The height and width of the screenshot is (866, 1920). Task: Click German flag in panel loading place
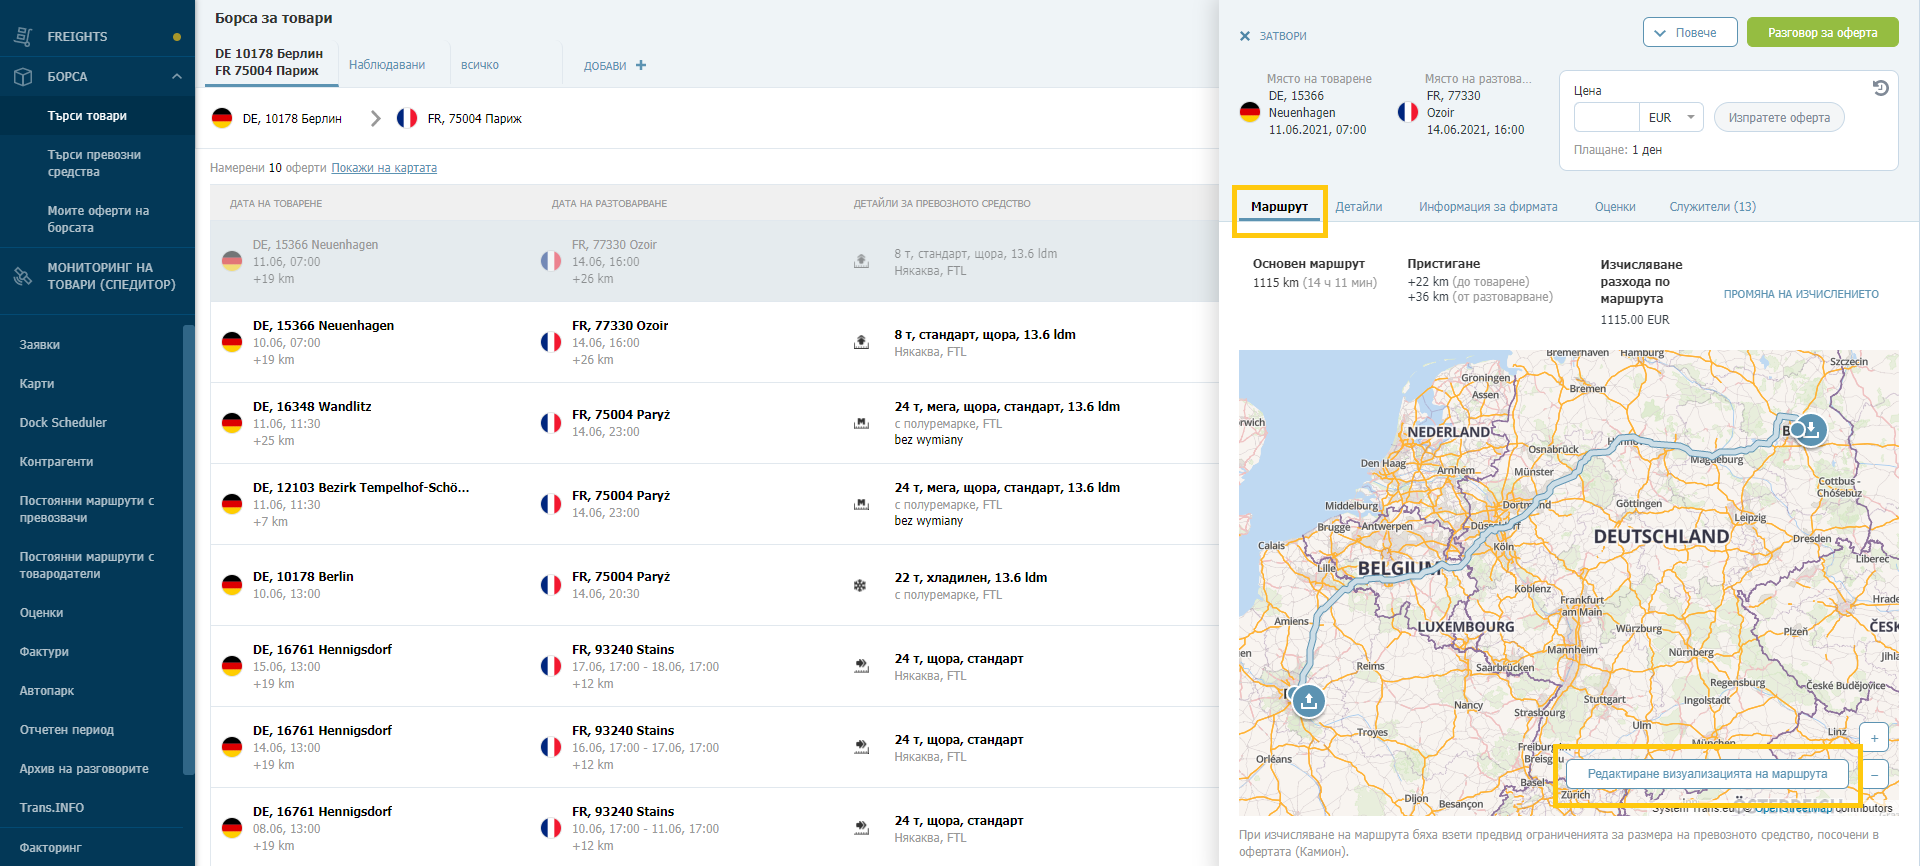point(1249,112)
